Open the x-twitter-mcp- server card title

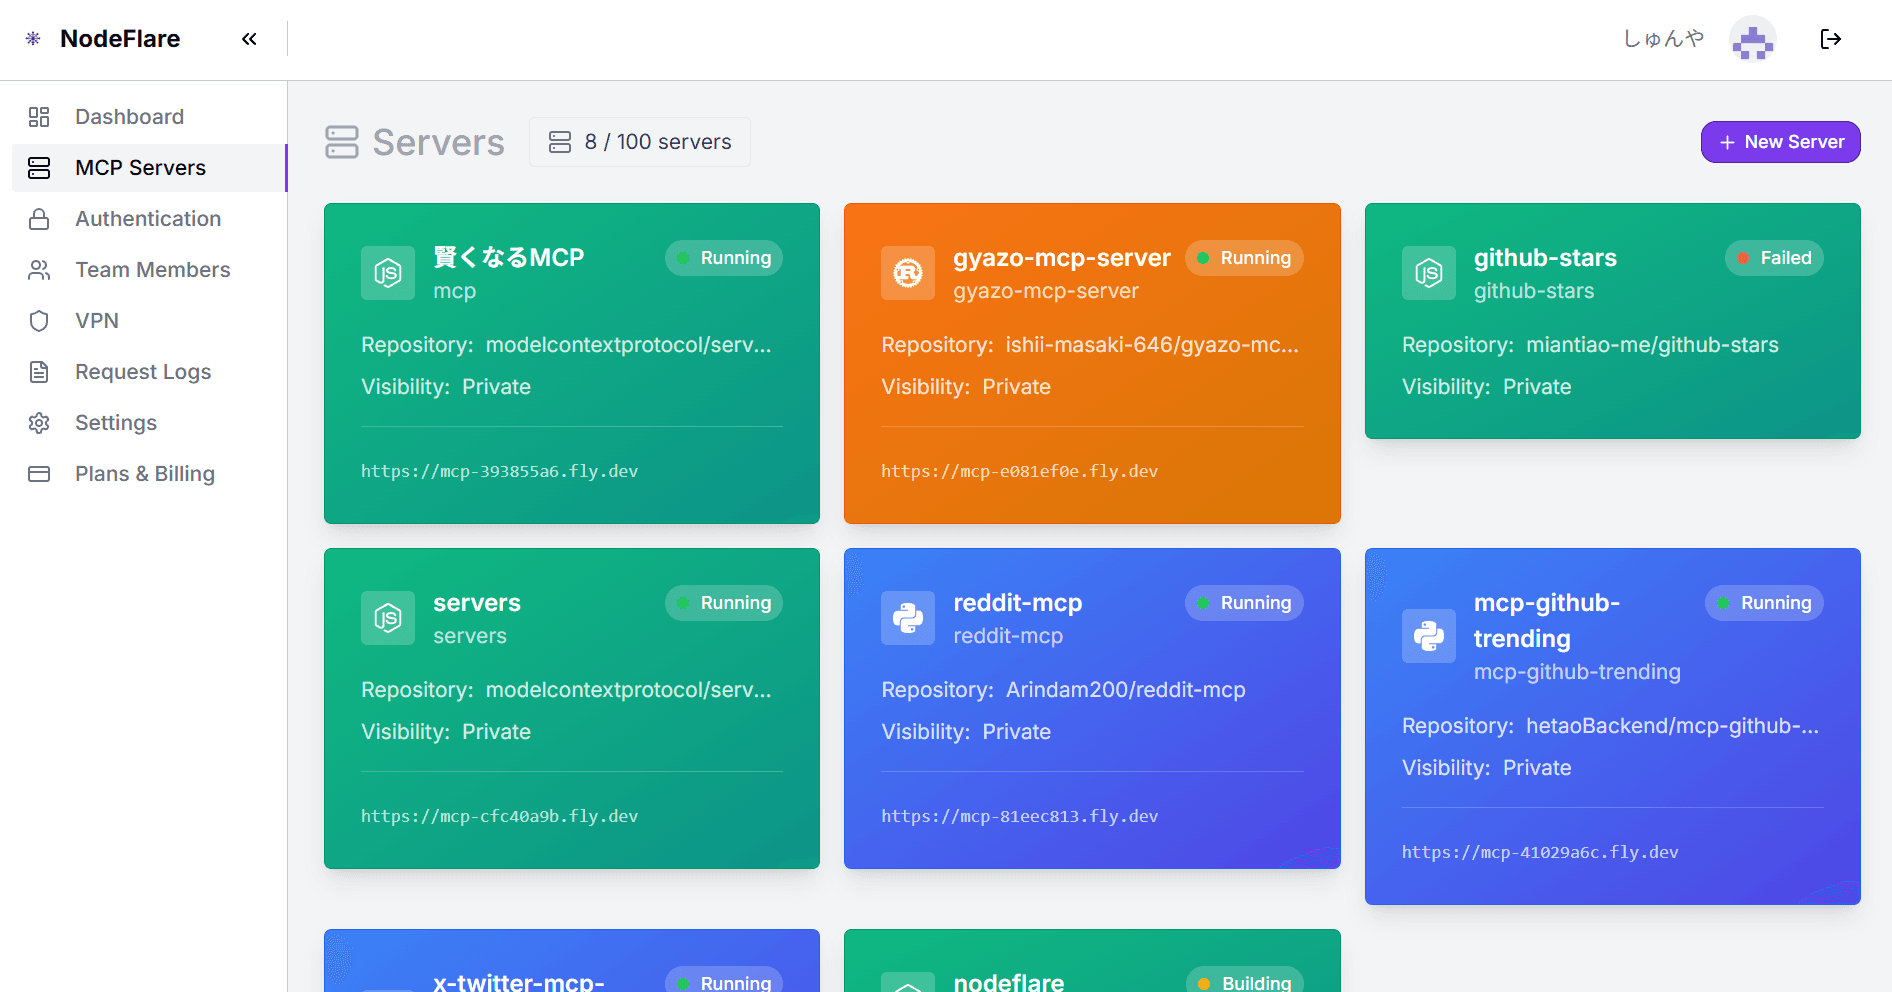point(518,981)
